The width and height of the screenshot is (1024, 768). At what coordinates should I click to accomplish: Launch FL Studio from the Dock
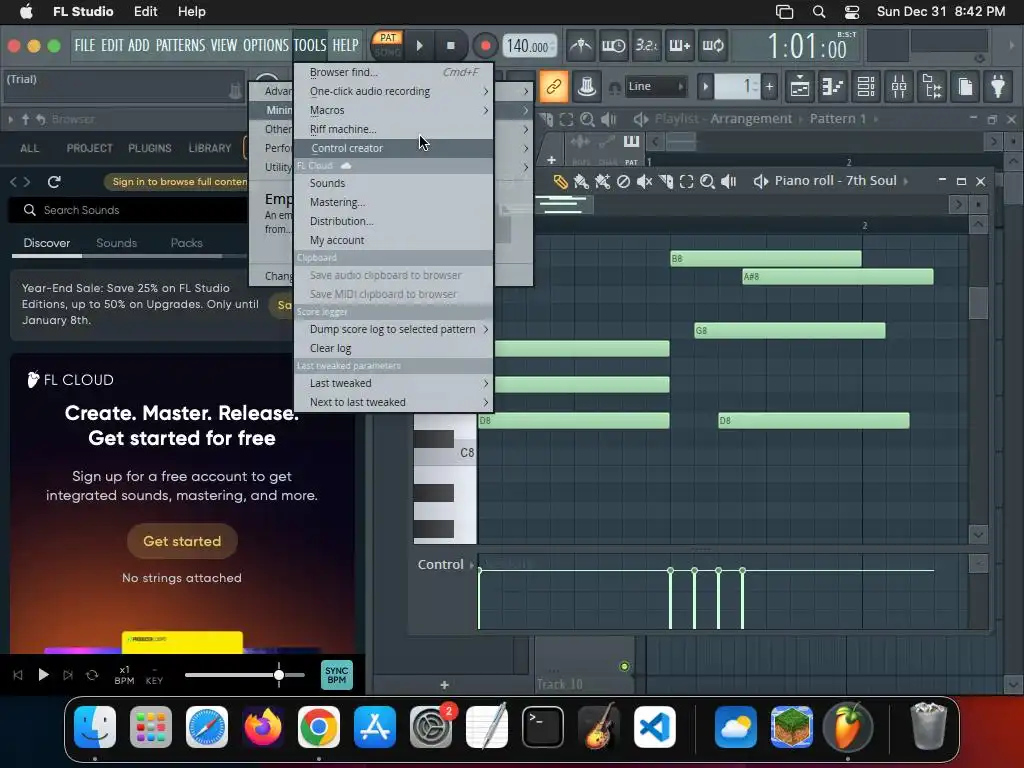point(848,727)
